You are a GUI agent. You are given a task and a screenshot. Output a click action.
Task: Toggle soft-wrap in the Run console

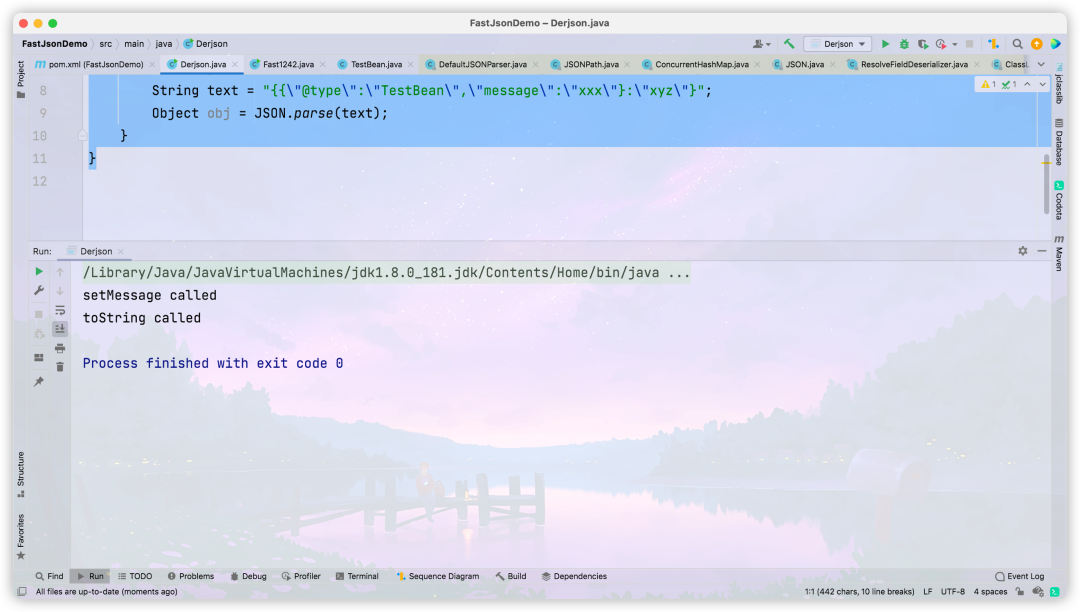pos(60,310)
